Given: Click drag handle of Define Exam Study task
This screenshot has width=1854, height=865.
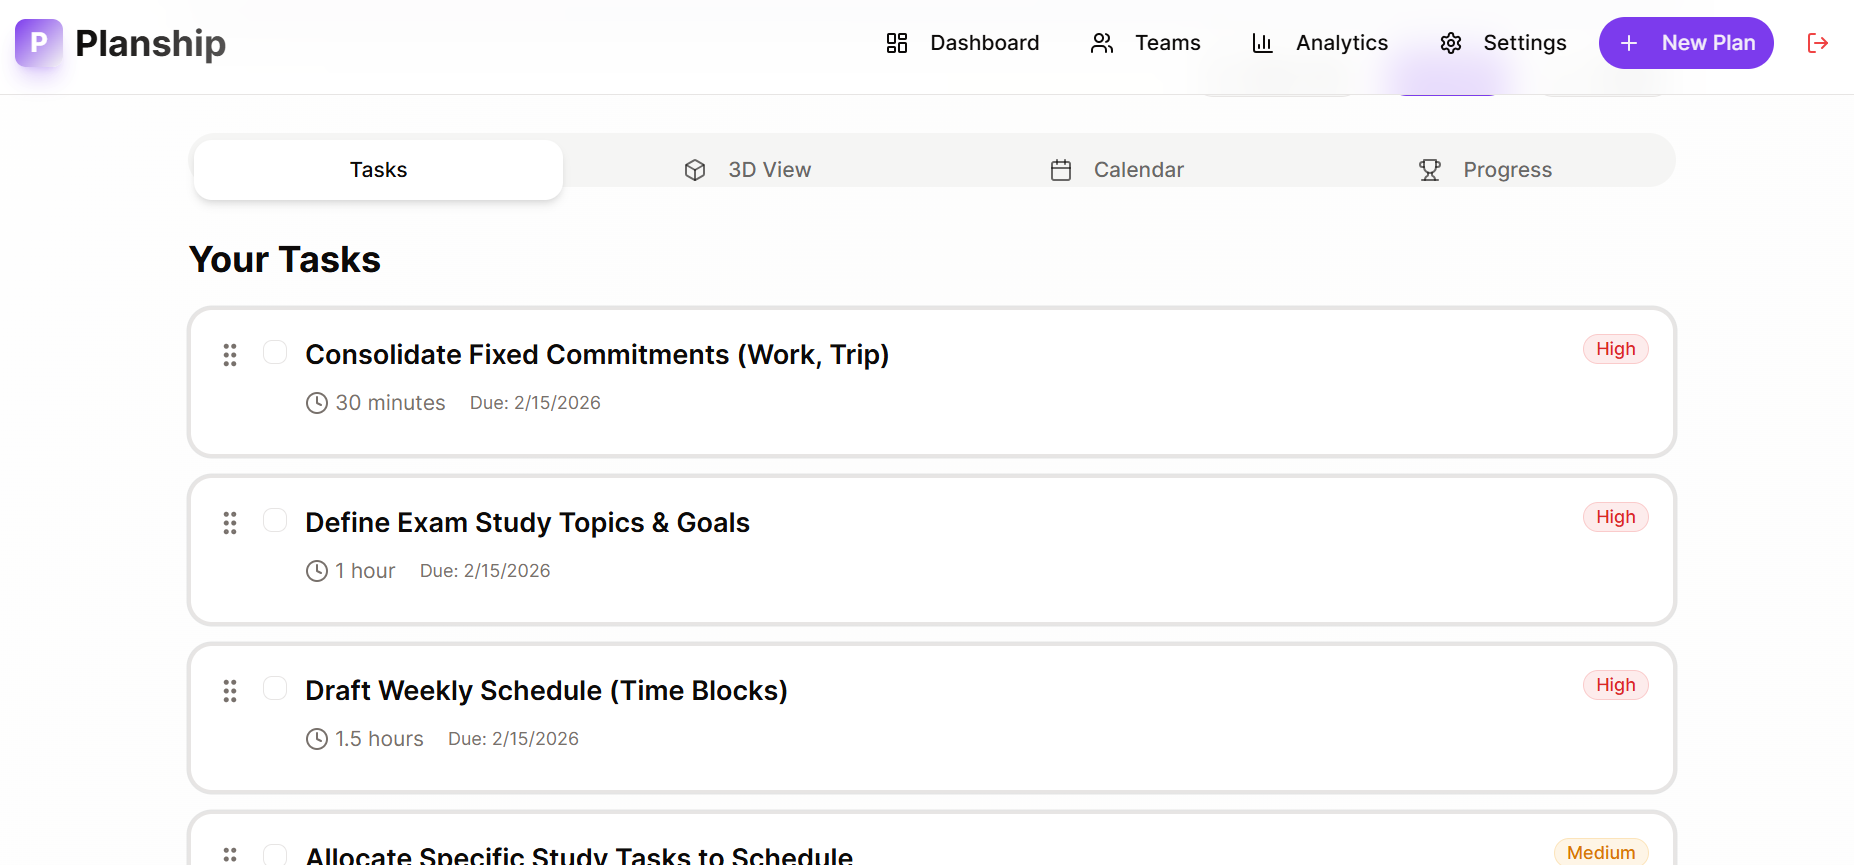Looking at the screenshot, I should (x=230, y=523).
